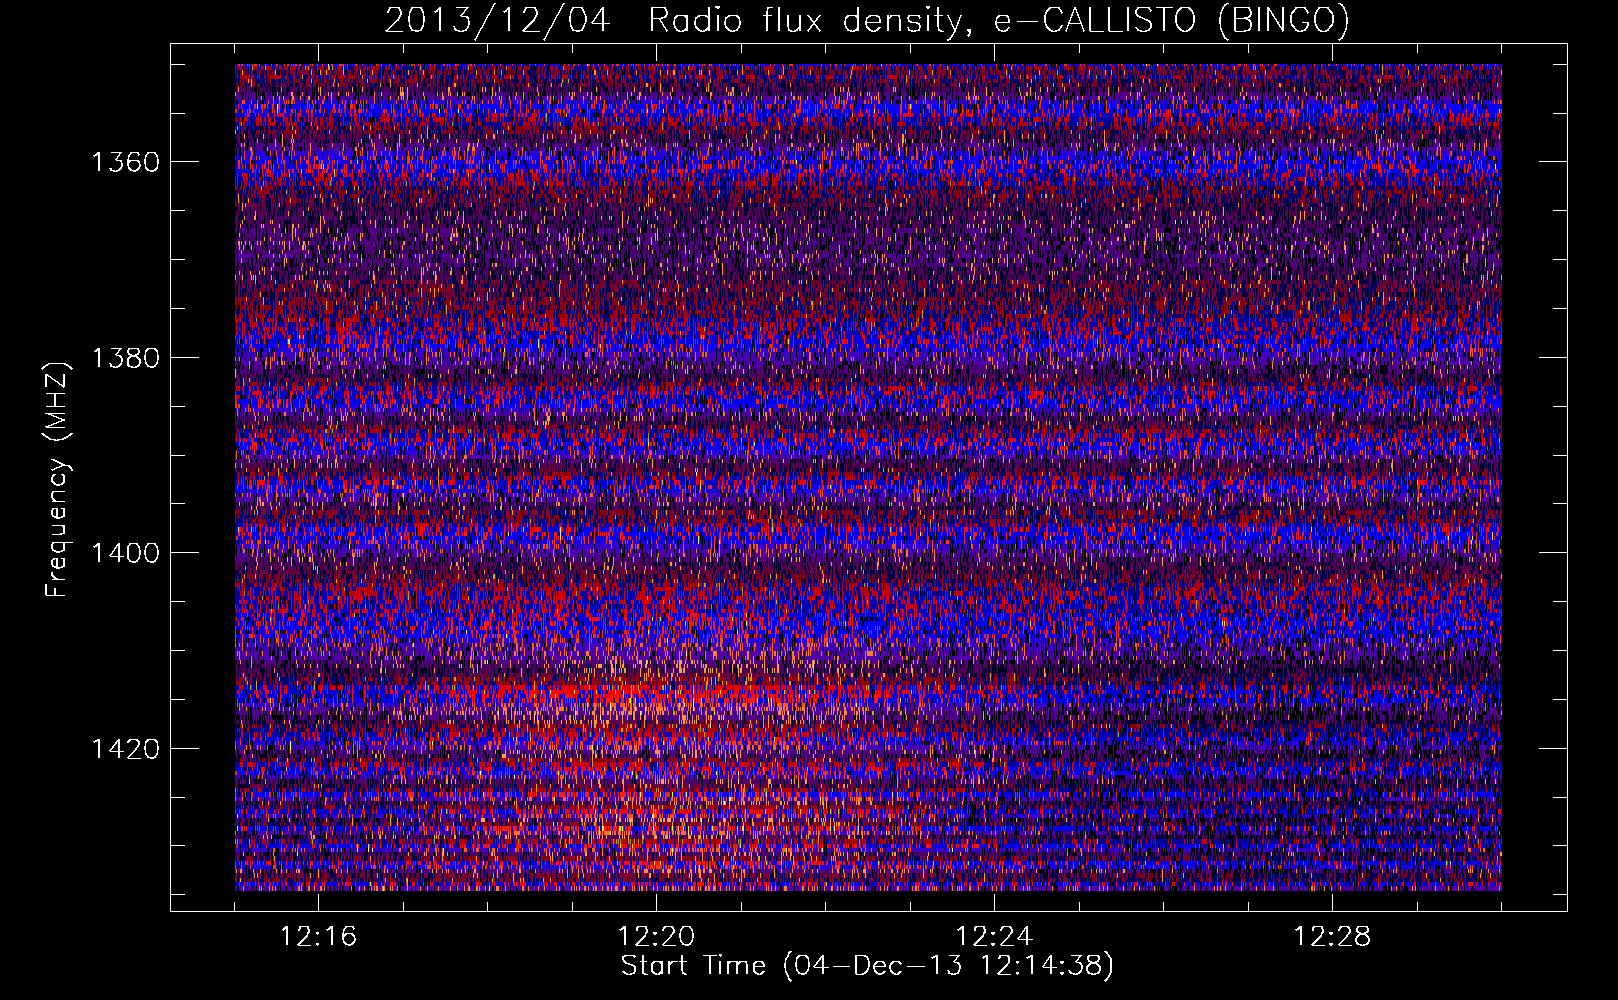This screenshot has height=1000, width=1618.
Task: Click the 12:28 time tick label
Action: click(x=1332, y=937)
